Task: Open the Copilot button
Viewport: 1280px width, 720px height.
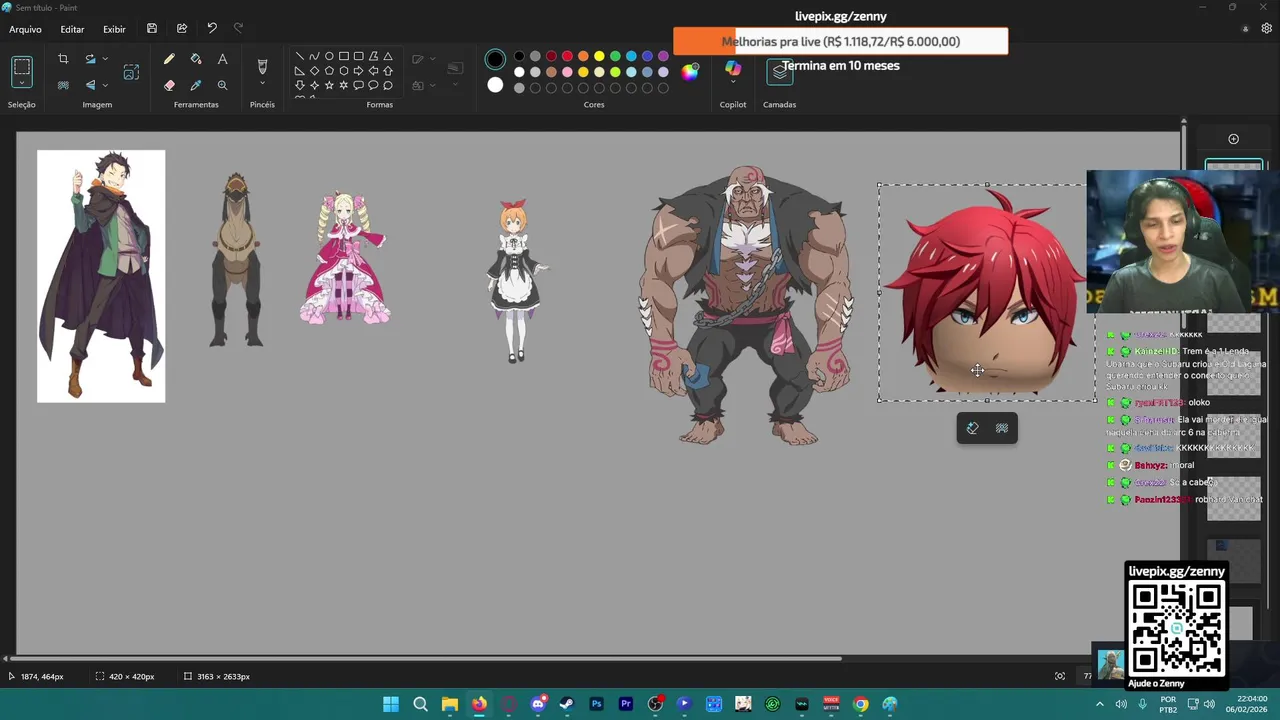Action: pos(733,68)
